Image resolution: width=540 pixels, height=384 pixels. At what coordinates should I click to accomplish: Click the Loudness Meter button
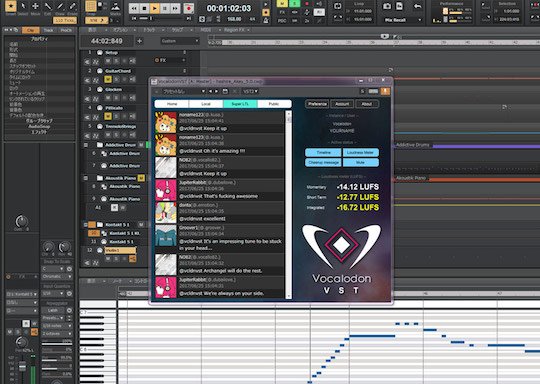pyautogui.click(x=361, y=153)
